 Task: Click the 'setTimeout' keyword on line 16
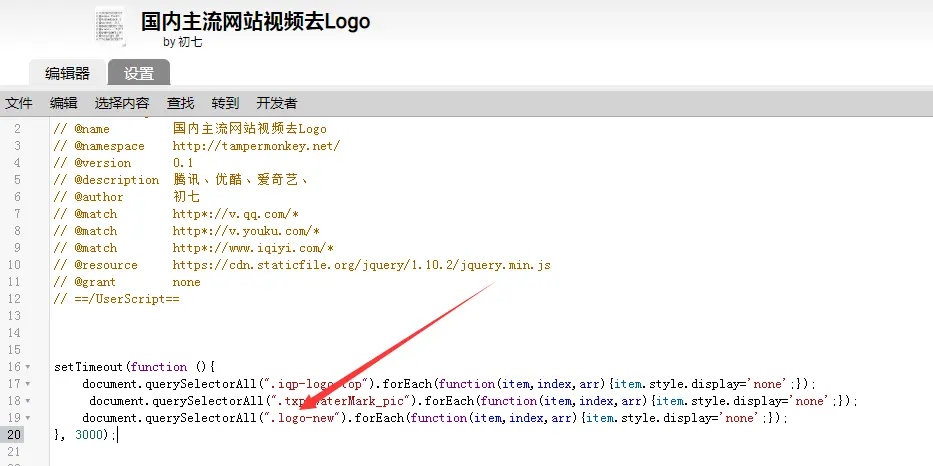point(89,367)
